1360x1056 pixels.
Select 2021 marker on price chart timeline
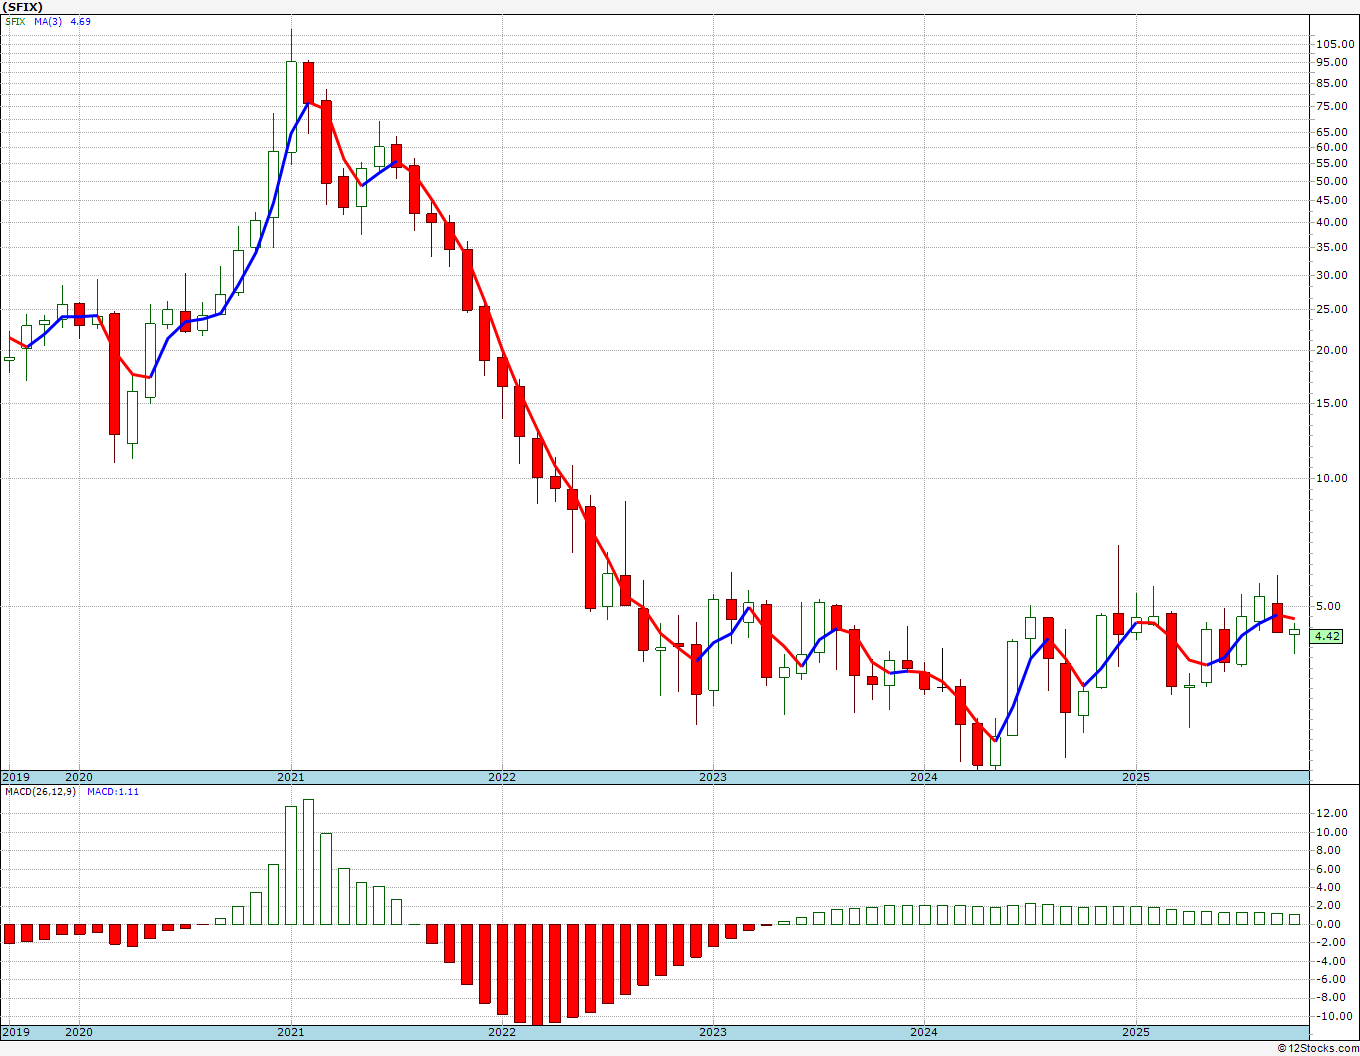coord(290,777)
